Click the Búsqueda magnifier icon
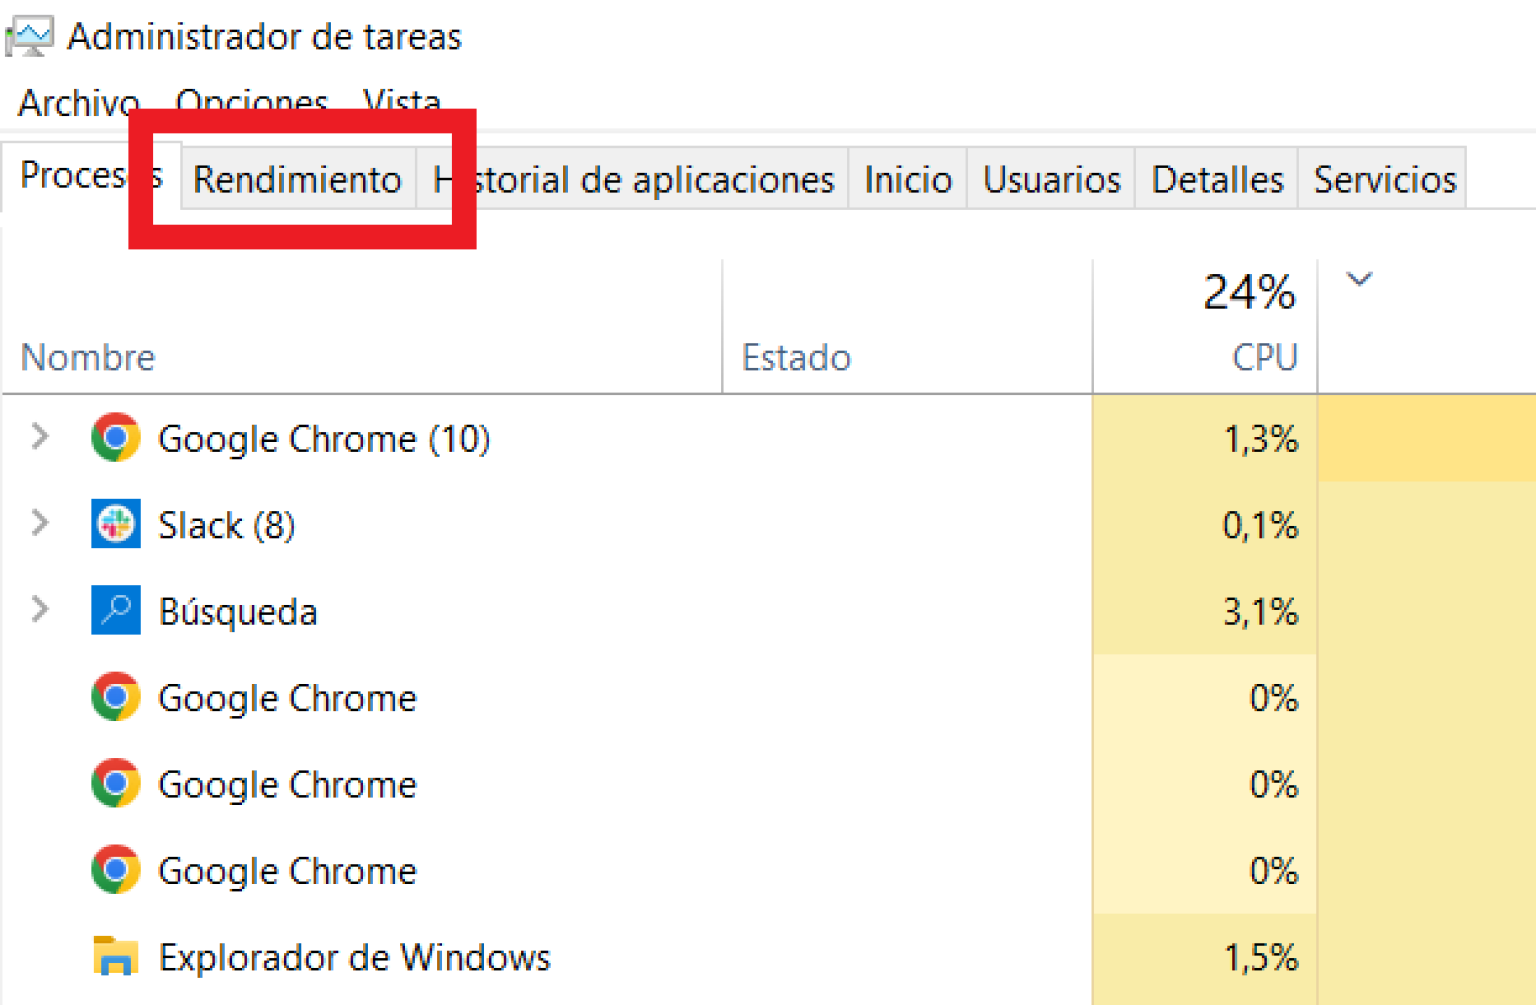 tap(115, 610)
